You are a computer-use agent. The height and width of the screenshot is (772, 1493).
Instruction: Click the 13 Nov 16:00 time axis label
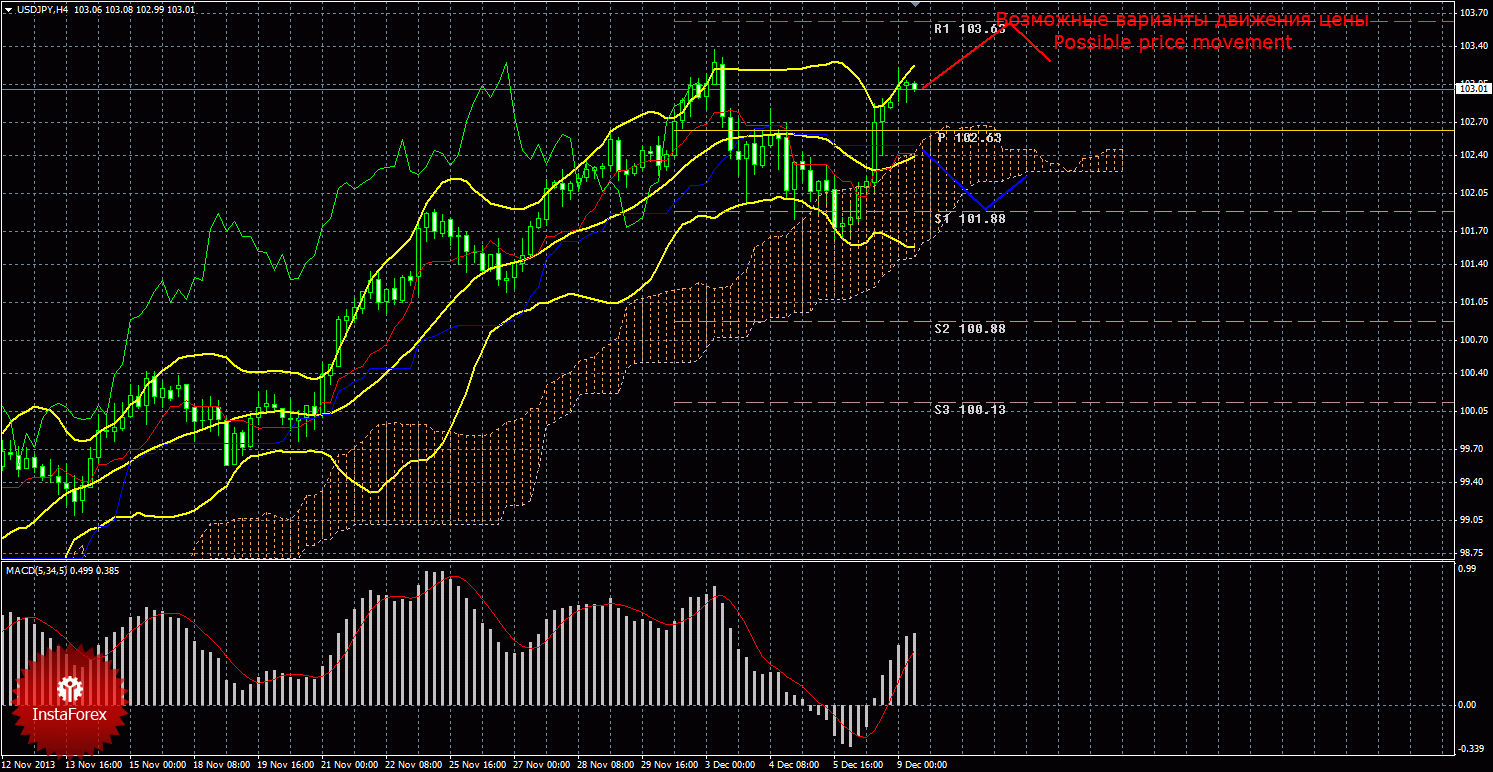tap(92, 764)
